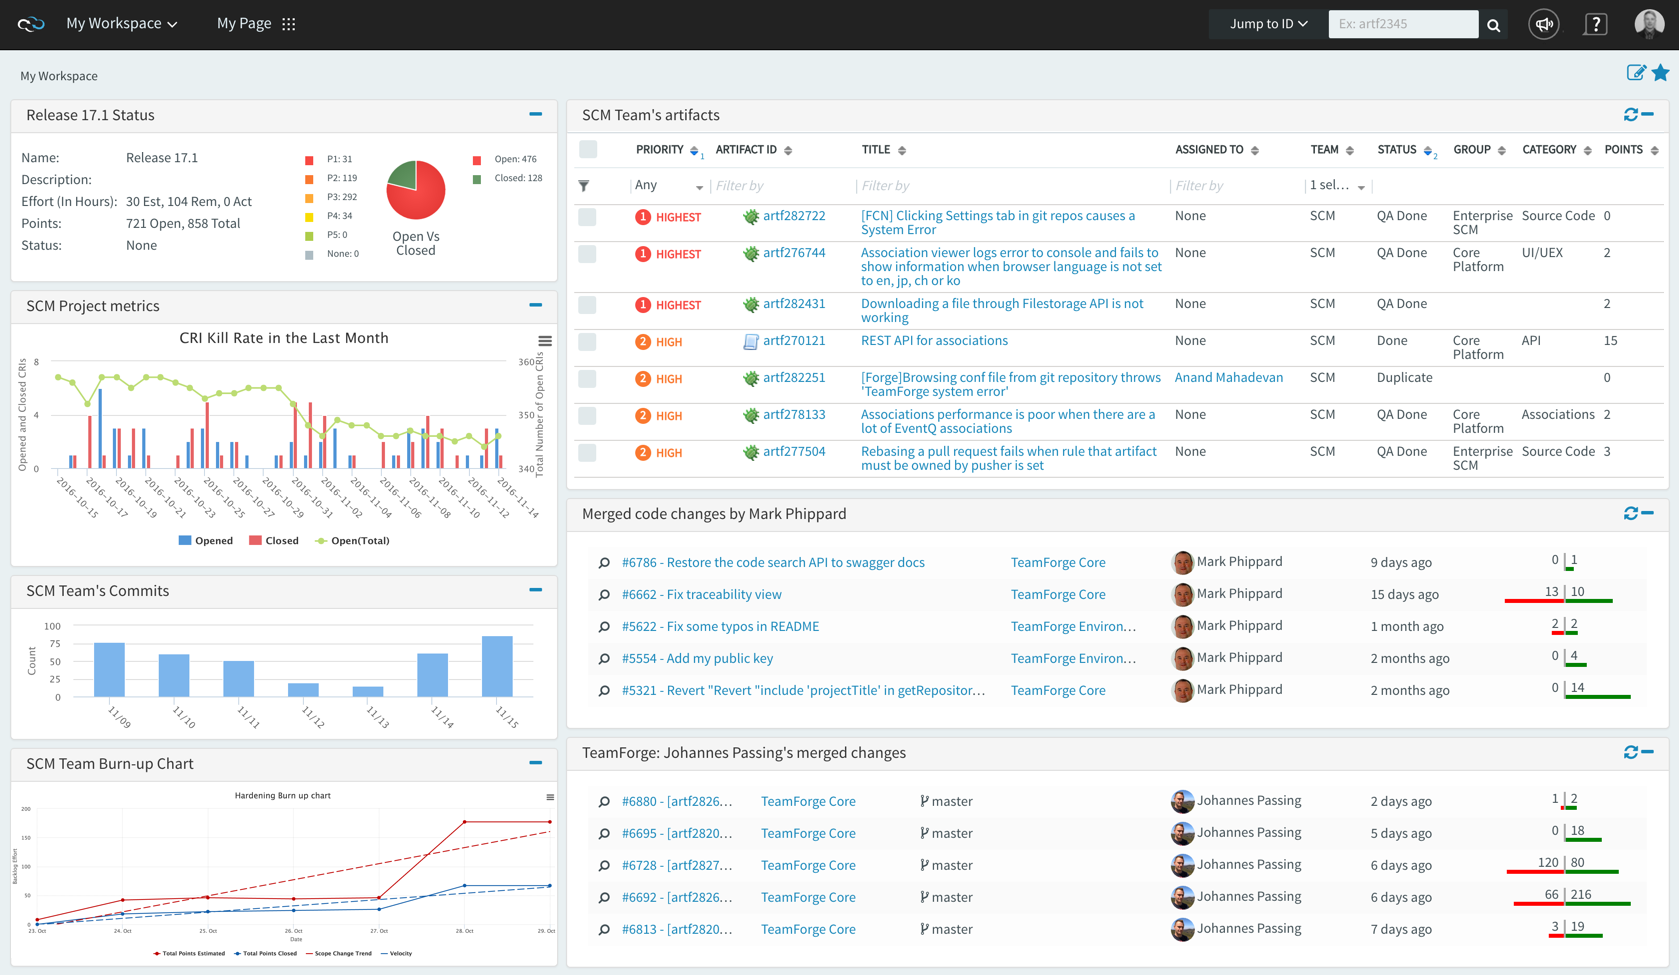1679x975 pixels.
Task: Open the My Workspace dropdown
Action: [x=121, y=24]
